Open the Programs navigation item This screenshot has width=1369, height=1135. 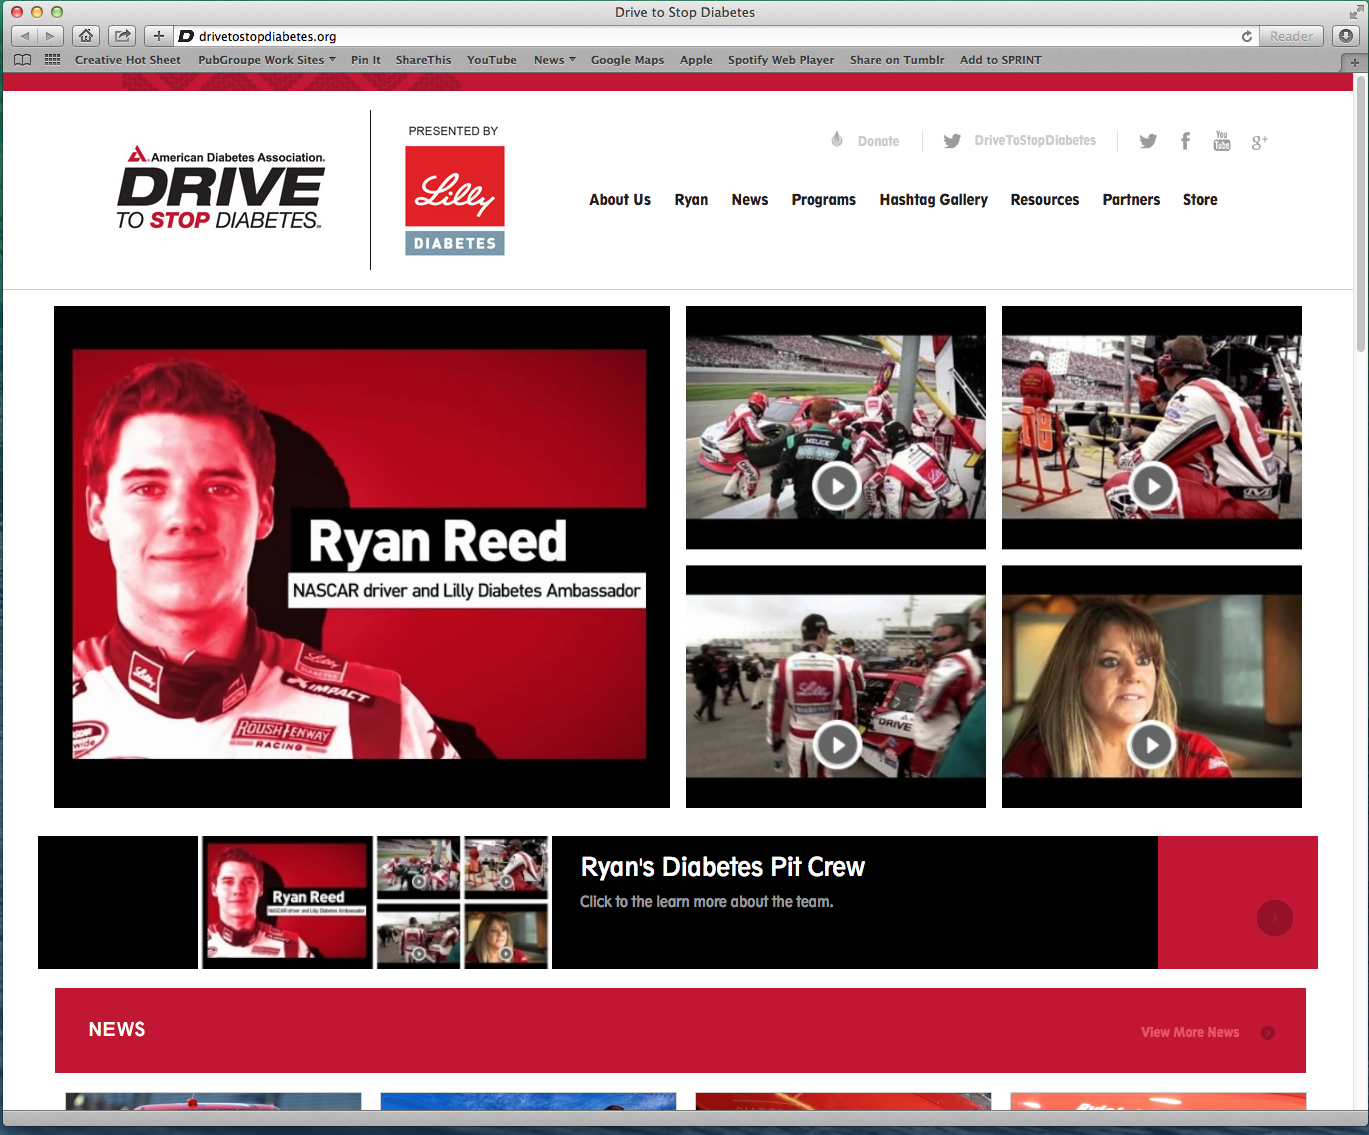[824, 200]
